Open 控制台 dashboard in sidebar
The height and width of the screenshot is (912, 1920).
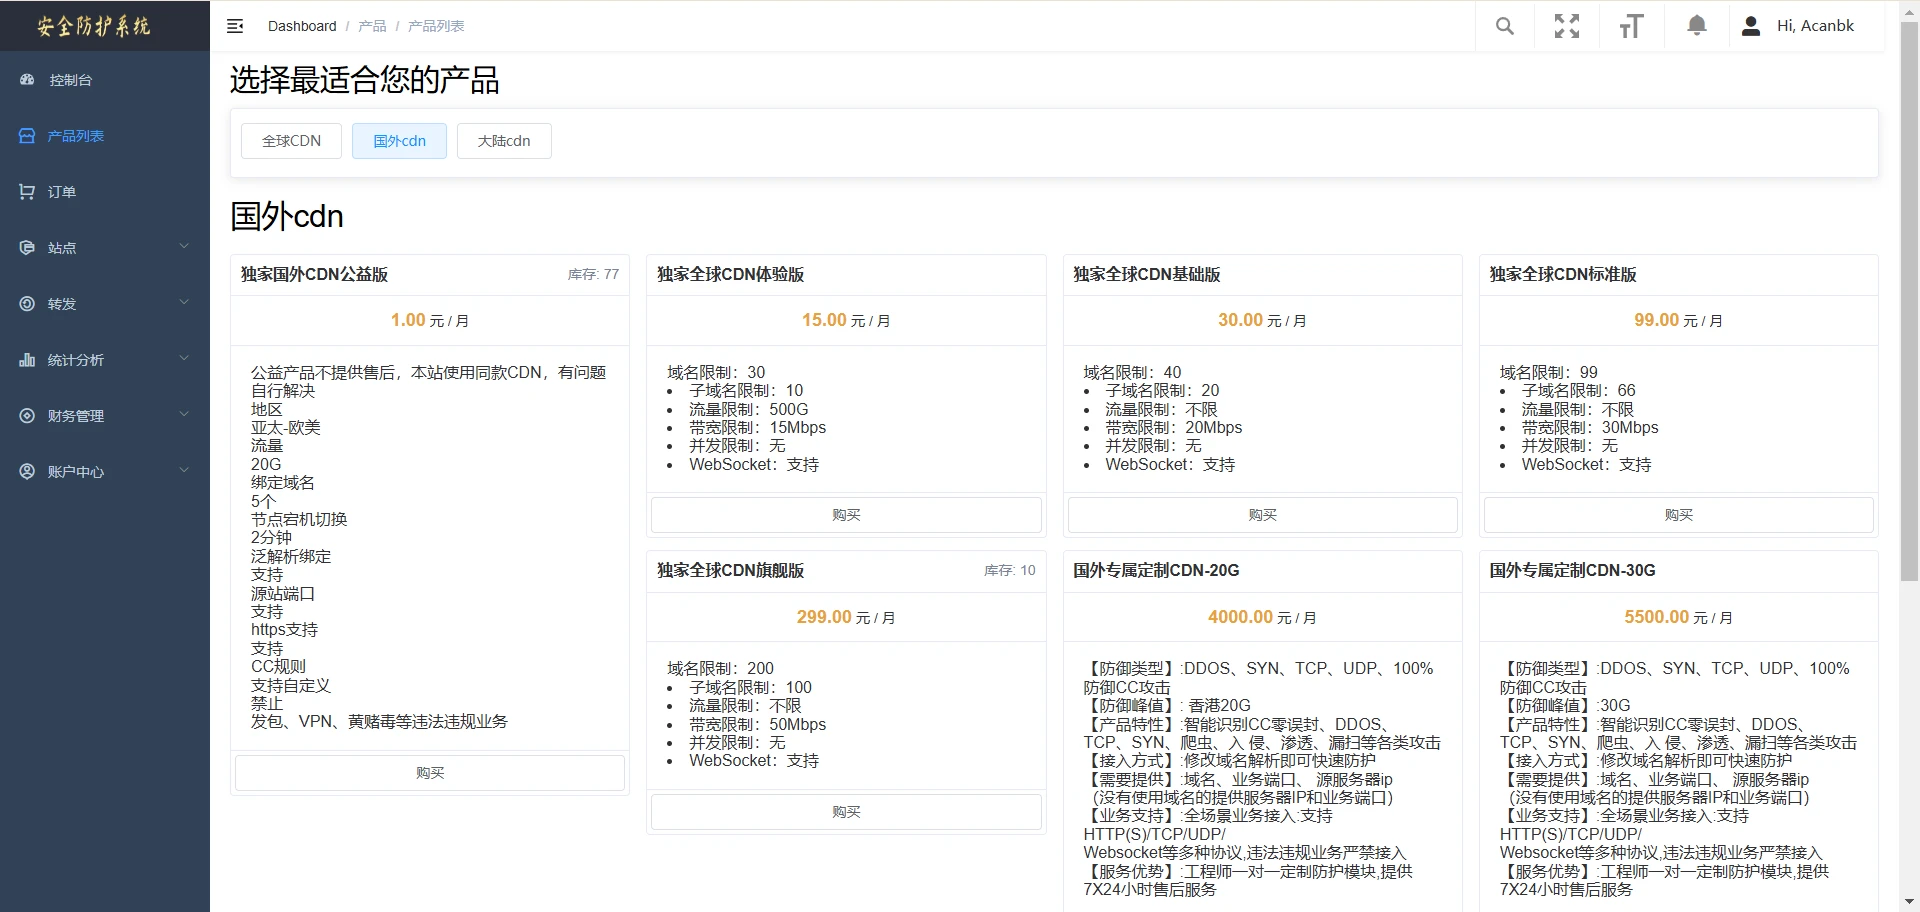pos(70,80)
